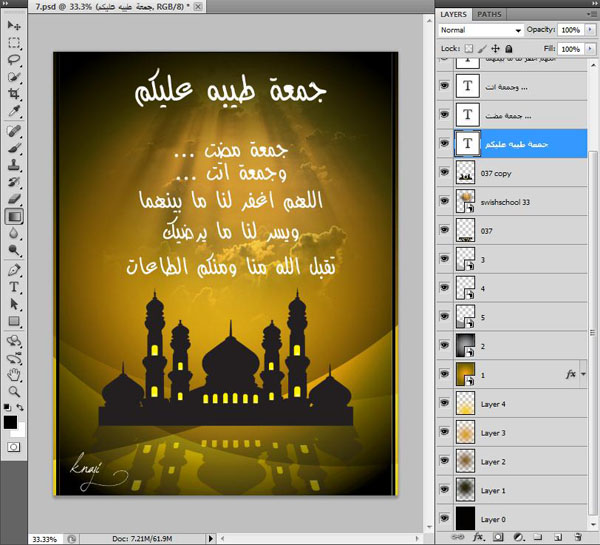The image size is (600, 545).
Task: Select the Move tool
Action: point(15,26)
